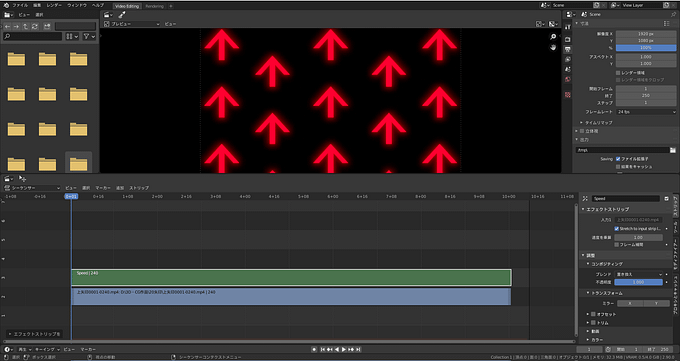This screenshot has height=361, width=680.
Task: Refresh the file browser list
Action: pos(35,26)
